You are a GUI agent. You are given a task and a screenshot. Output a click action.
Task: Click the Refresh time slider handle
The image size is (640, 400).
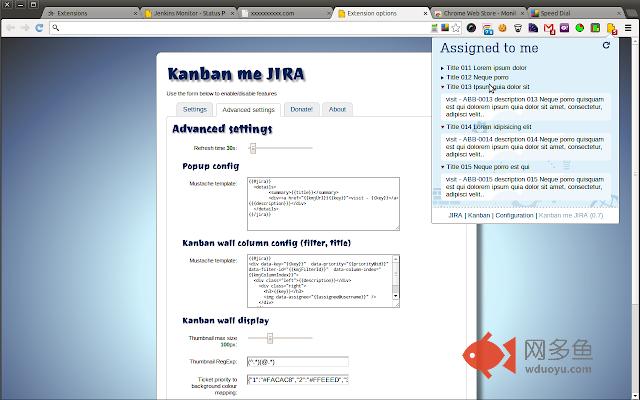pyautogui.click(x=253, y=148)
